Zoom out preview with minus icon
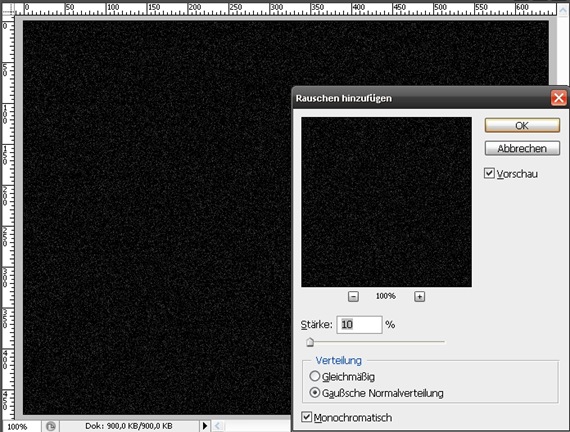 tap(353, 296)
